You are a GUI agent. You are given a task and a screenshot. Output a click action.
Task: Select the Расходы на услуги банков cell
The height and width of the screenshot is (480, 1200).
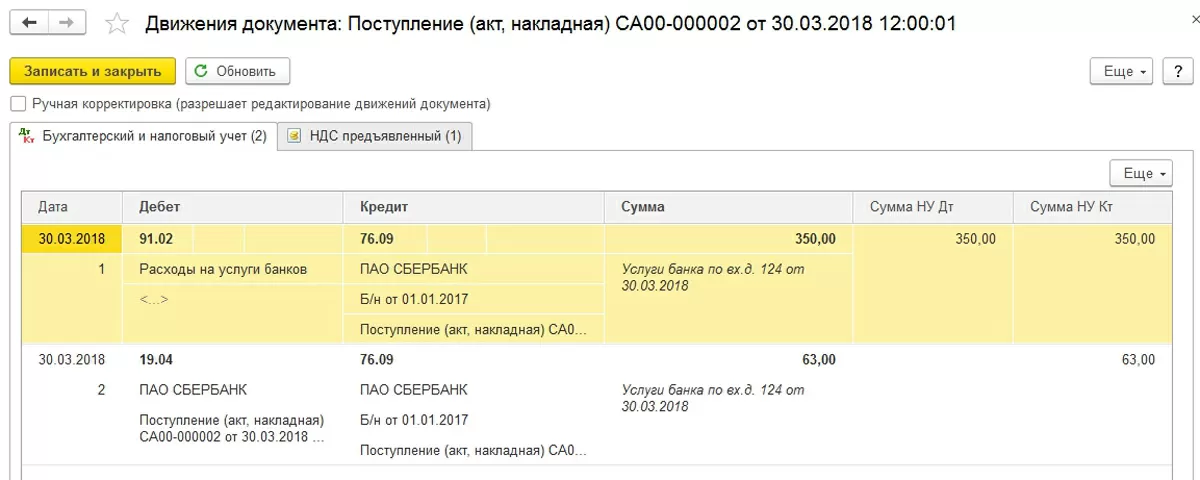click(x=223, y=269)
